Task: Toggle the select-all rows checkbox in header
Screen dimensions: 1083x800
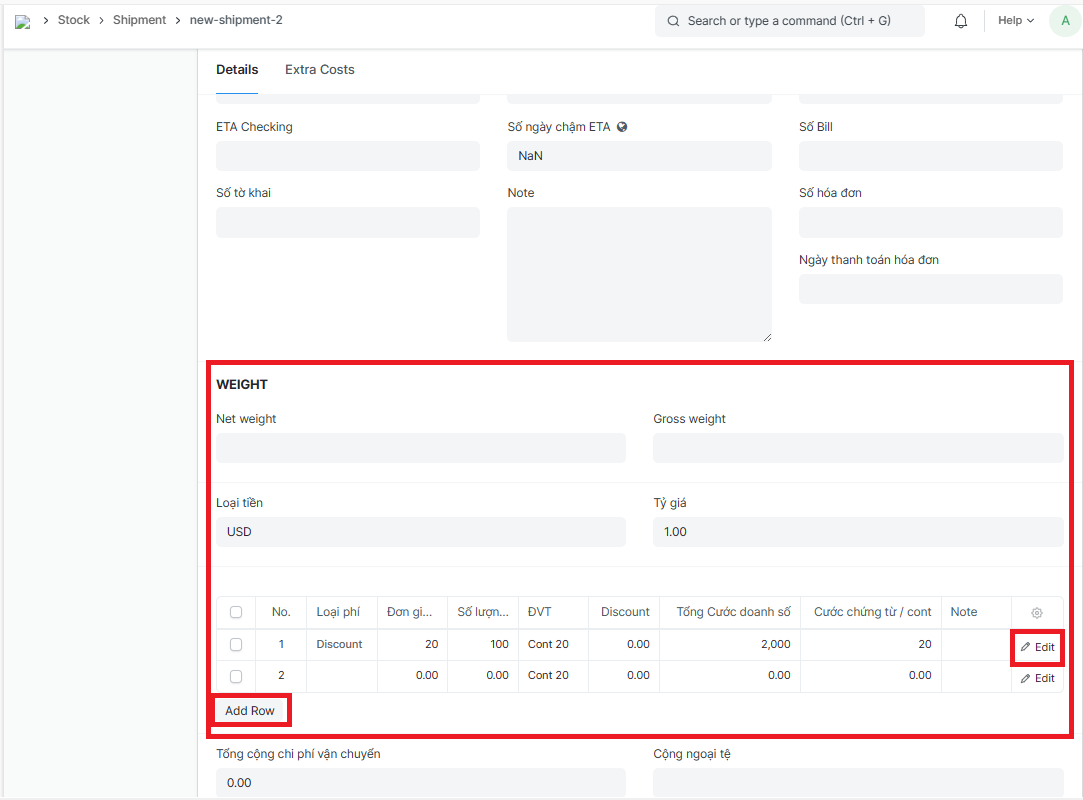Action: click(236, 612)
